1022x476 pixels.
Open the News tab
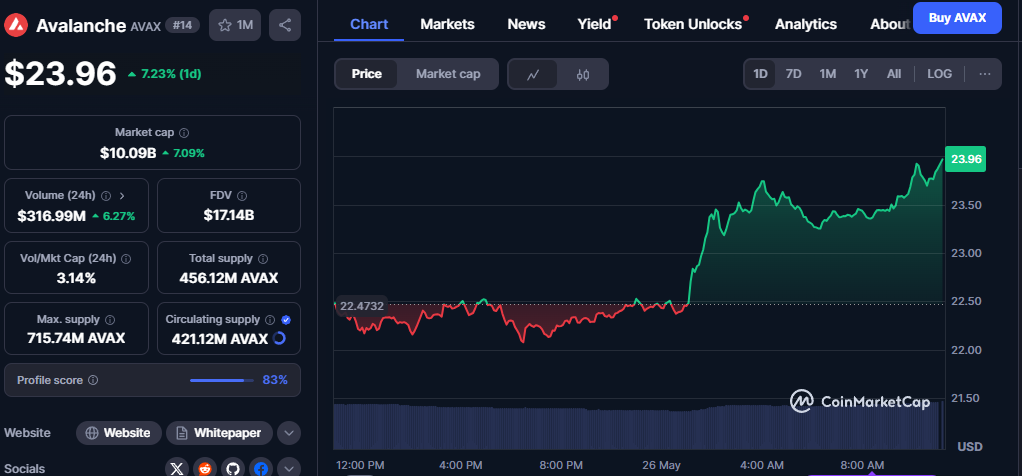[526, 24]
